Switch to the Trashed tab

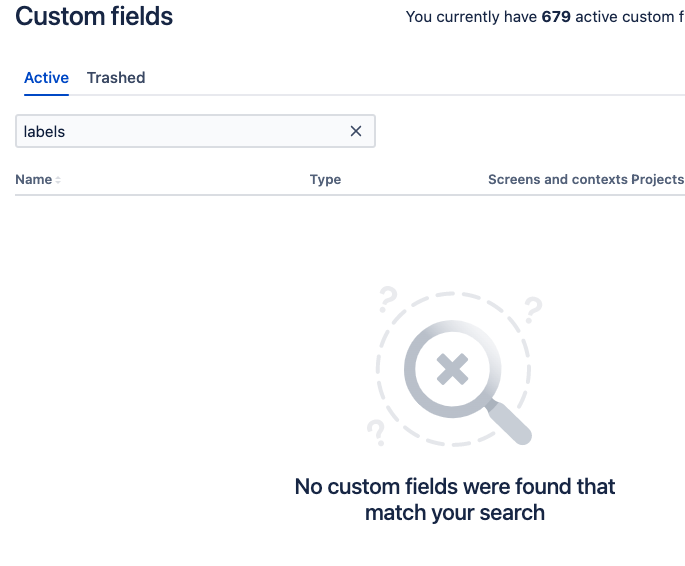pyautogui.click(x=116, y=78)
